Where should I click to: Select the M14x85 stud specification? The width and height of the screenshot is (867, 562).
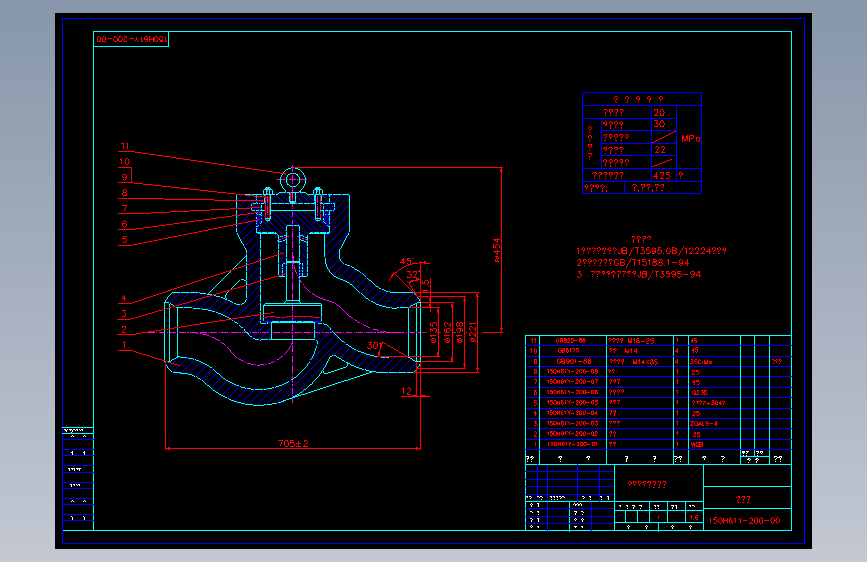coord(643,362)
